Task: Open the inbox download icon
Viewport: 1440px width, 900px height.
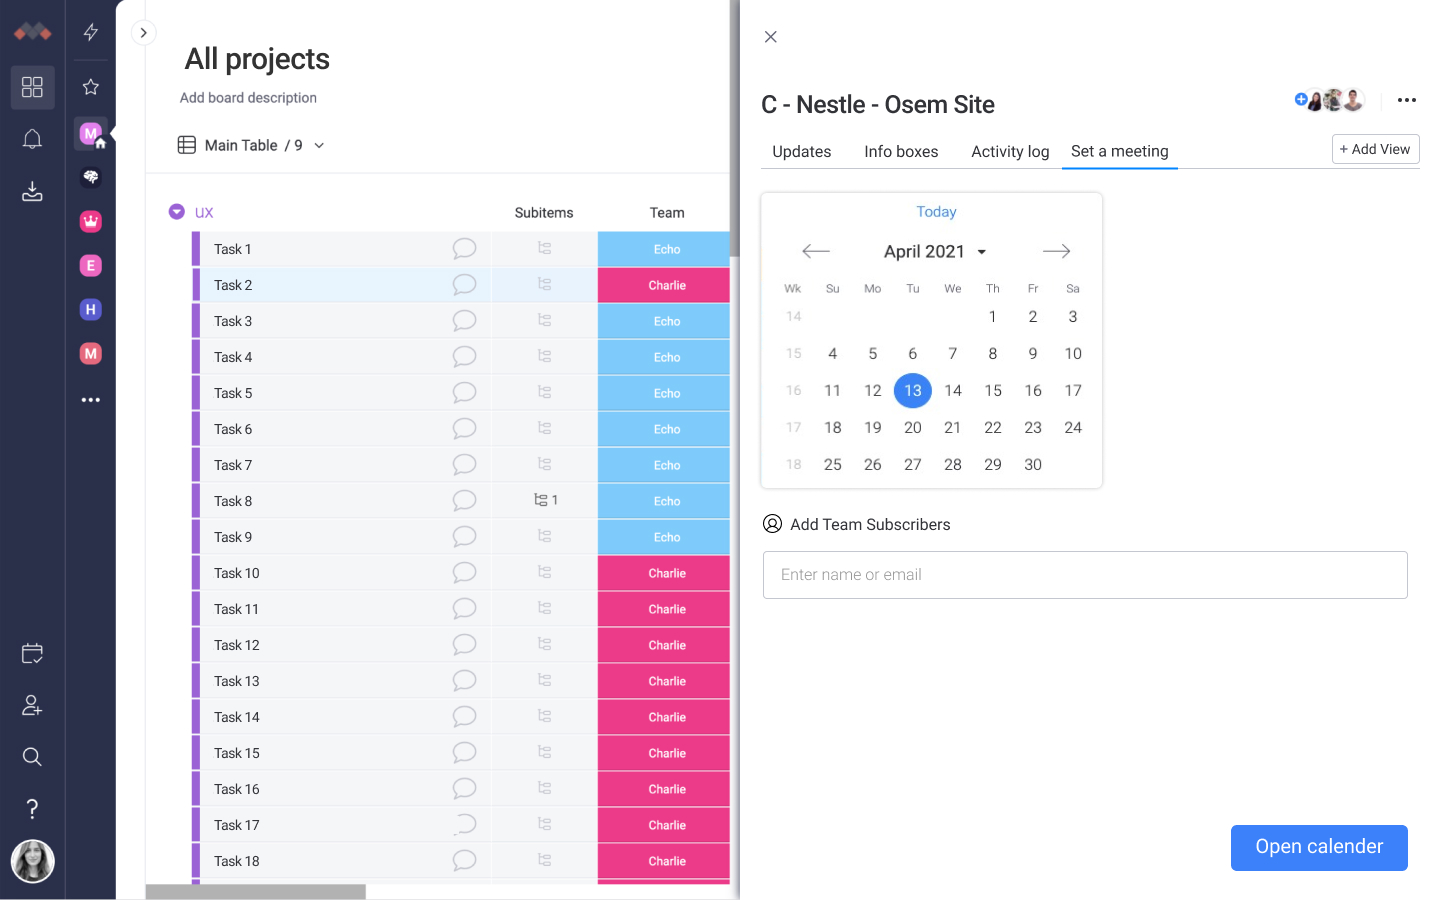Action: pyautogui.click(x=32, y=191)
